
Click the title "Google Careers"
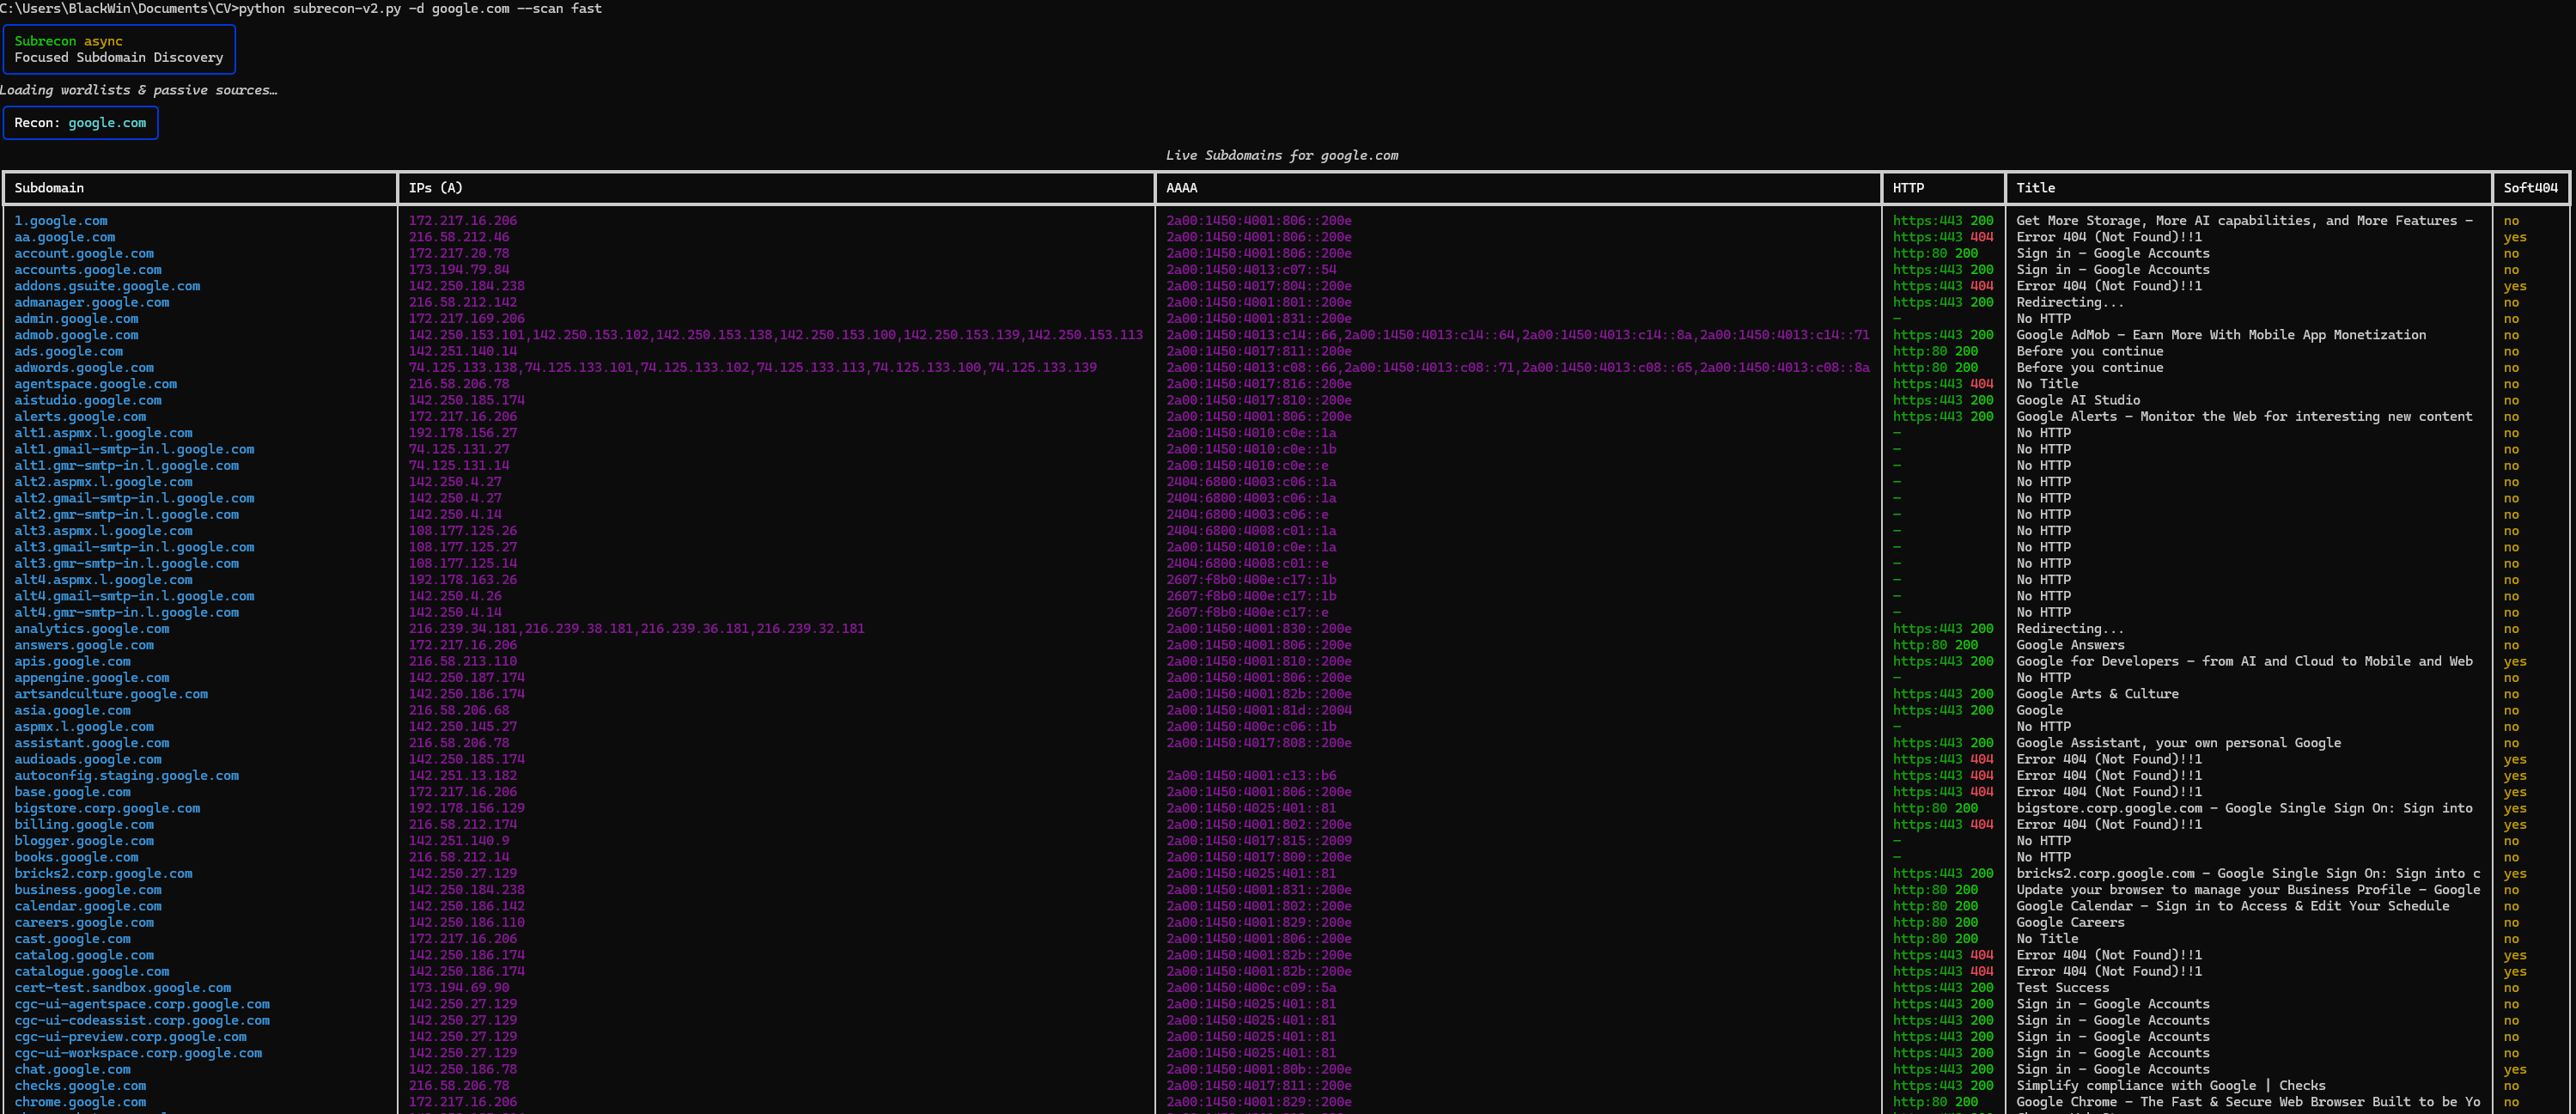pyautogui.click(x=2070, y=923)
